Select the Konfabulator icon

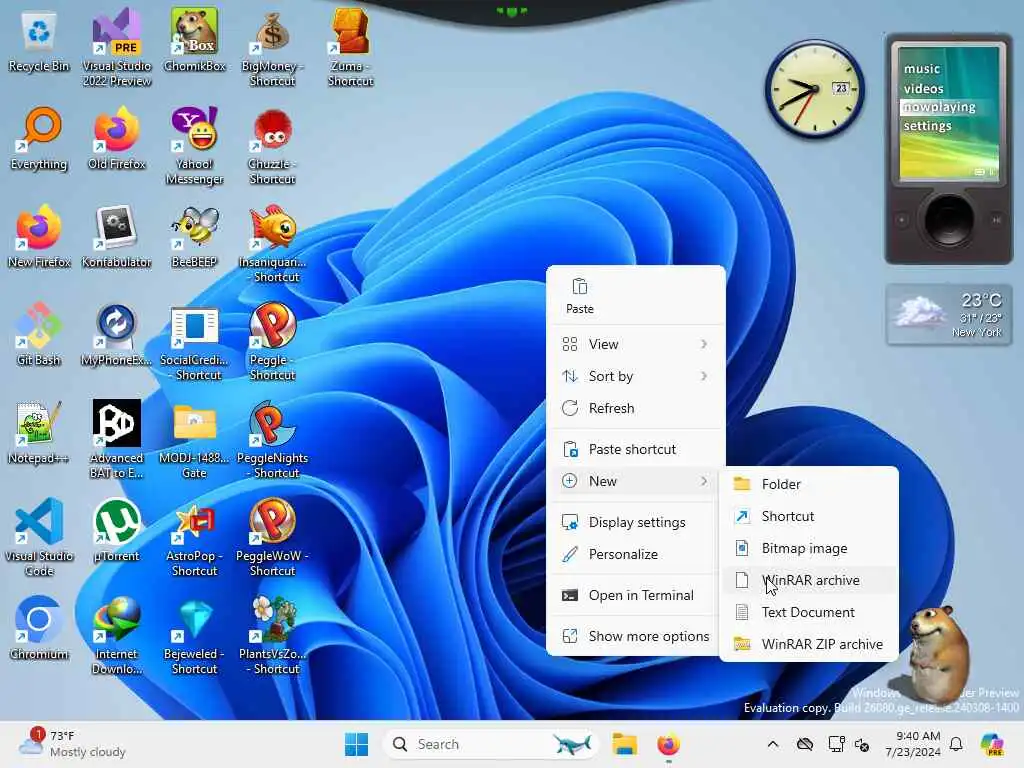[x=117, y=236]
